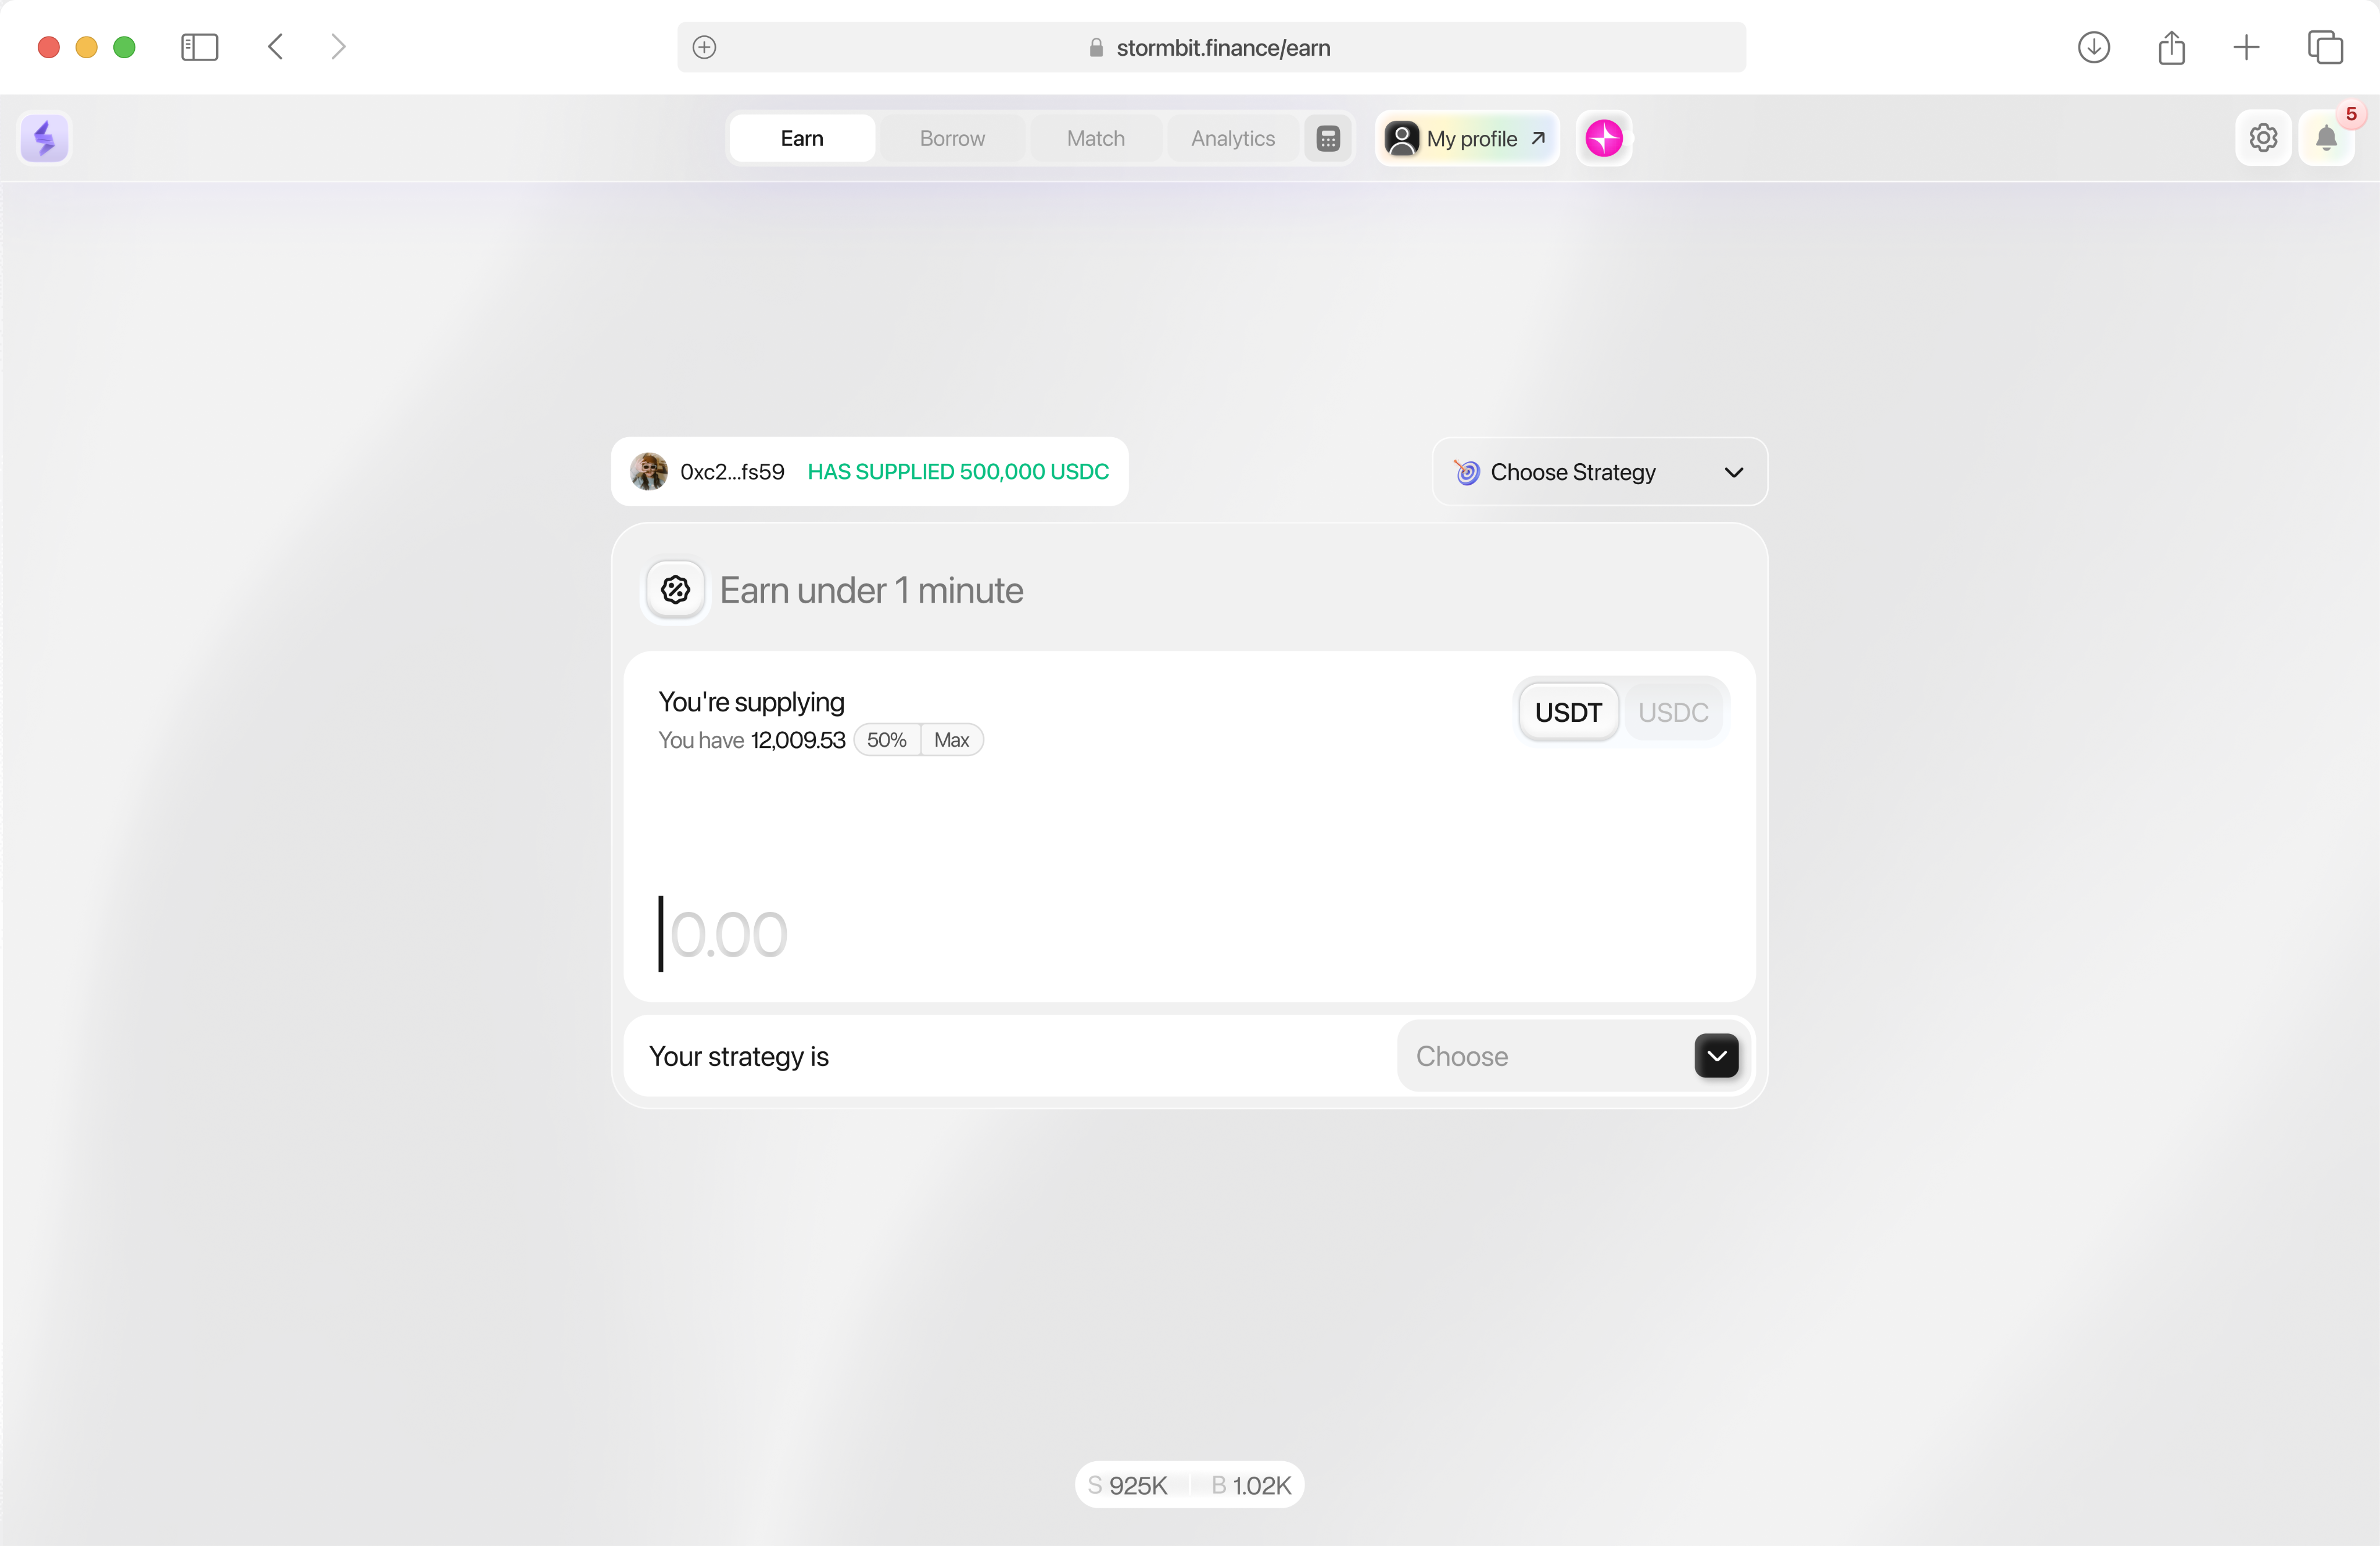This screenshot has width=2380, height=1546.
Task: Open settings gear icon
Action: click(2263, 138)
